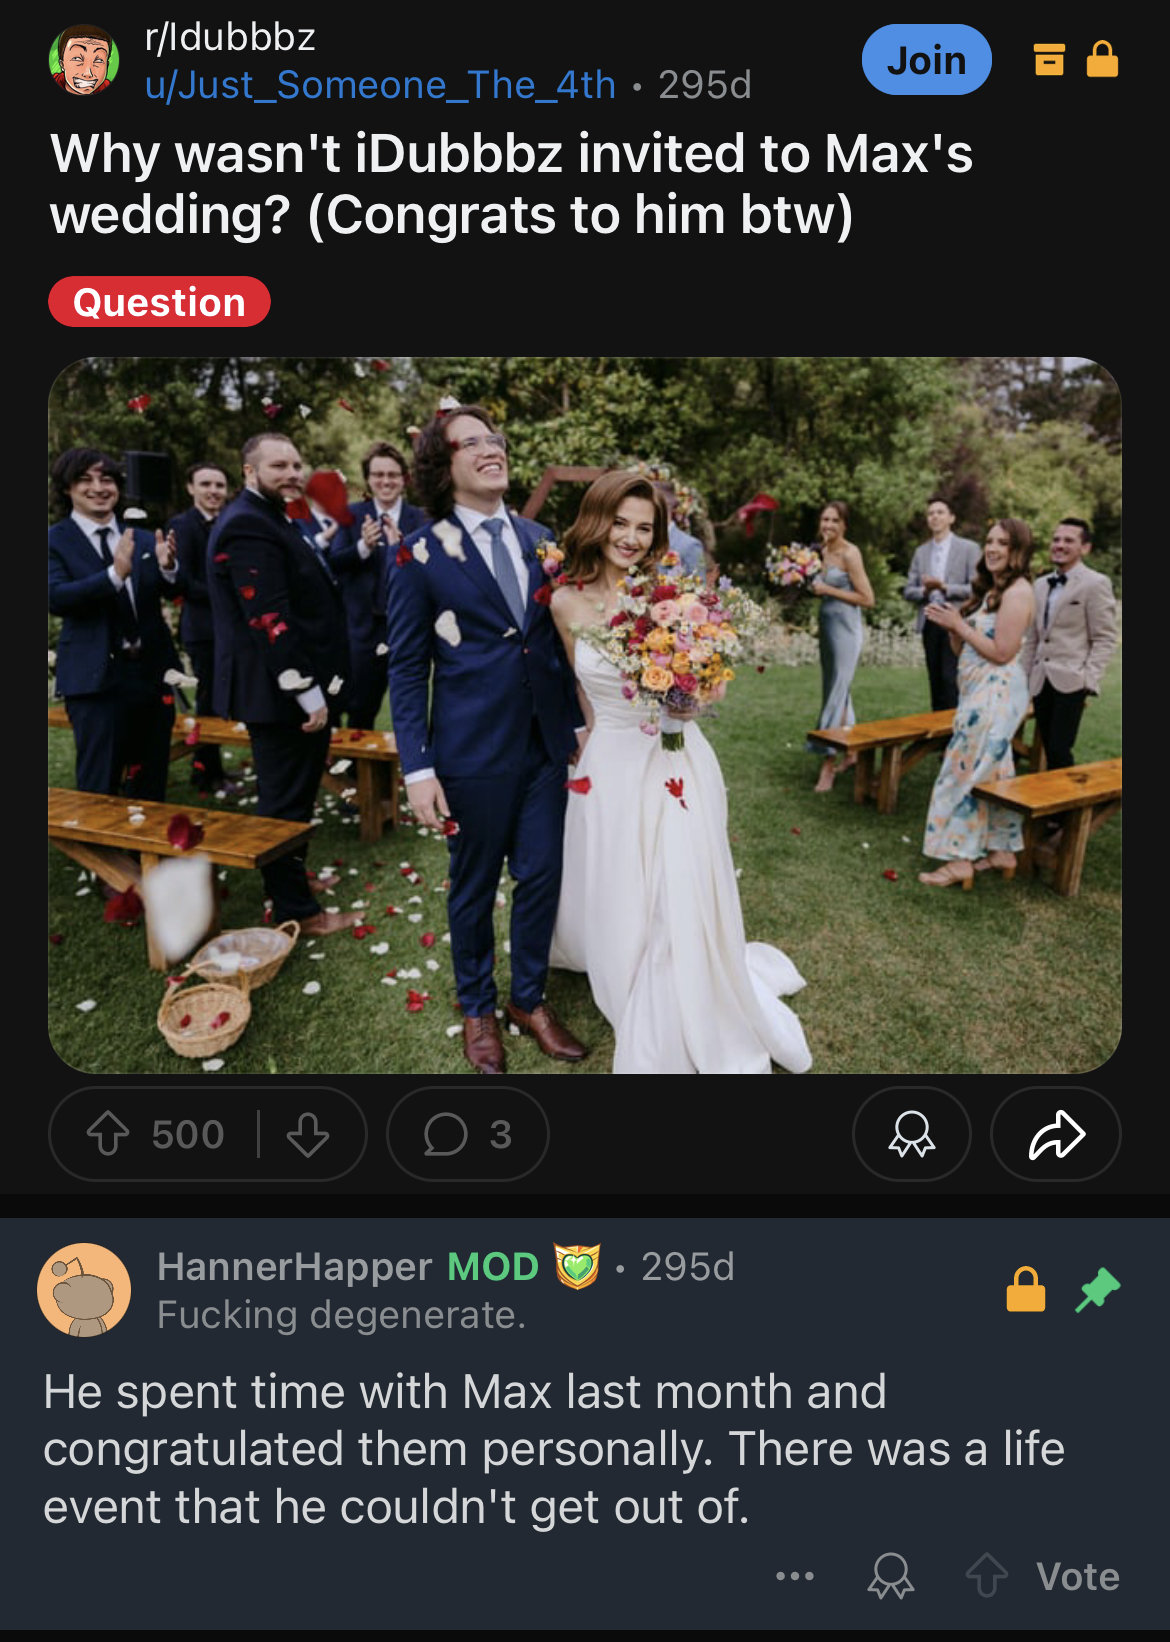Filter by the Question flair tag
The image size is (1170, 1642).
click(x=160, y=302)
